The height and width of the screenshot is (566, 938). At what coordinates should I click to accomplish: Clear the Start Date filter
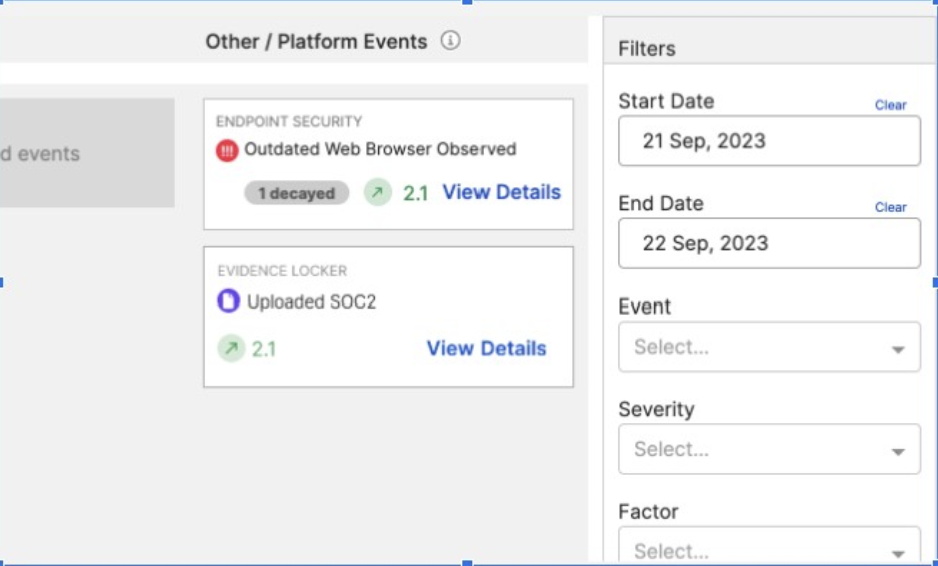tap(890, 105)
